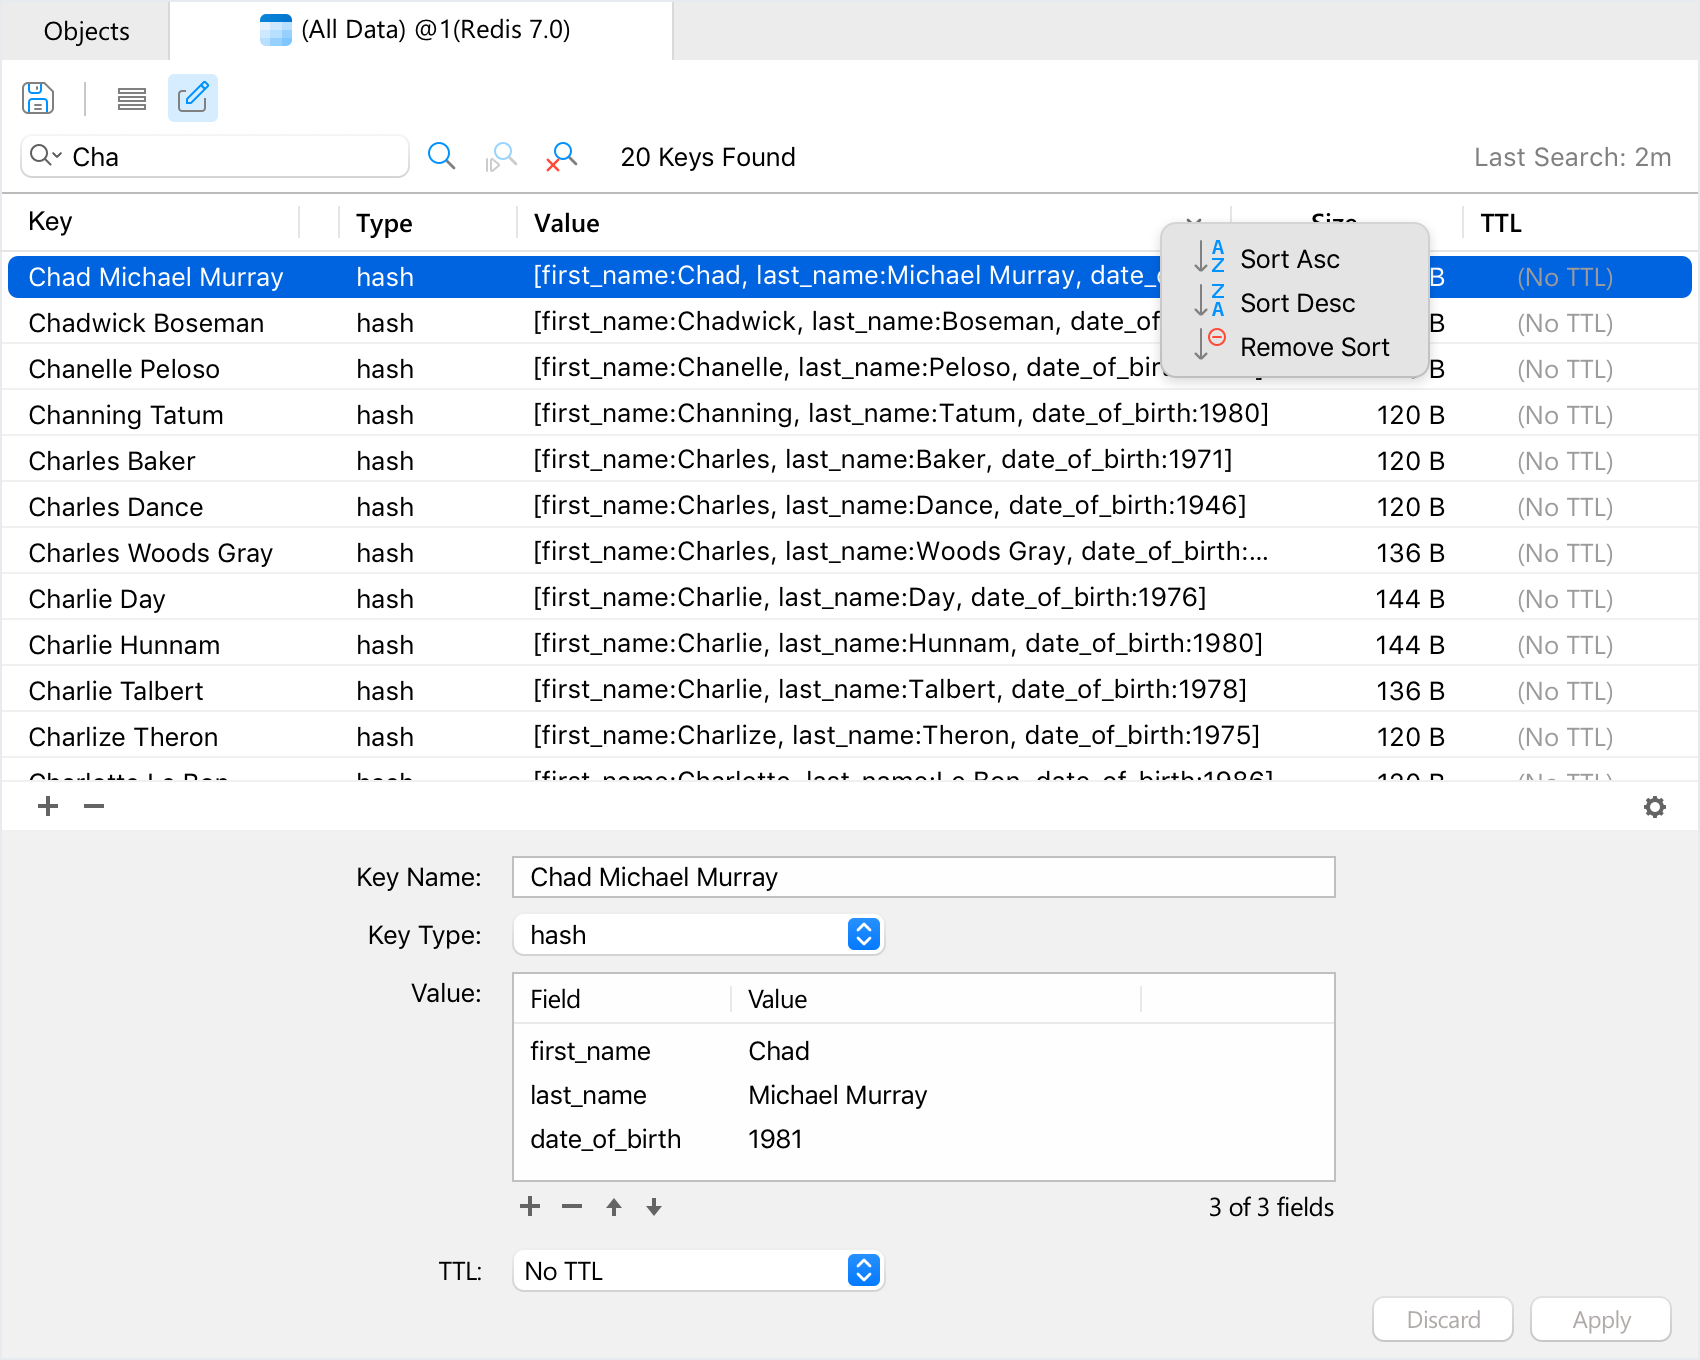Move field up with arrow icon
The height and width of the screenshot is (1360, 1700).
click(614, 1207)
